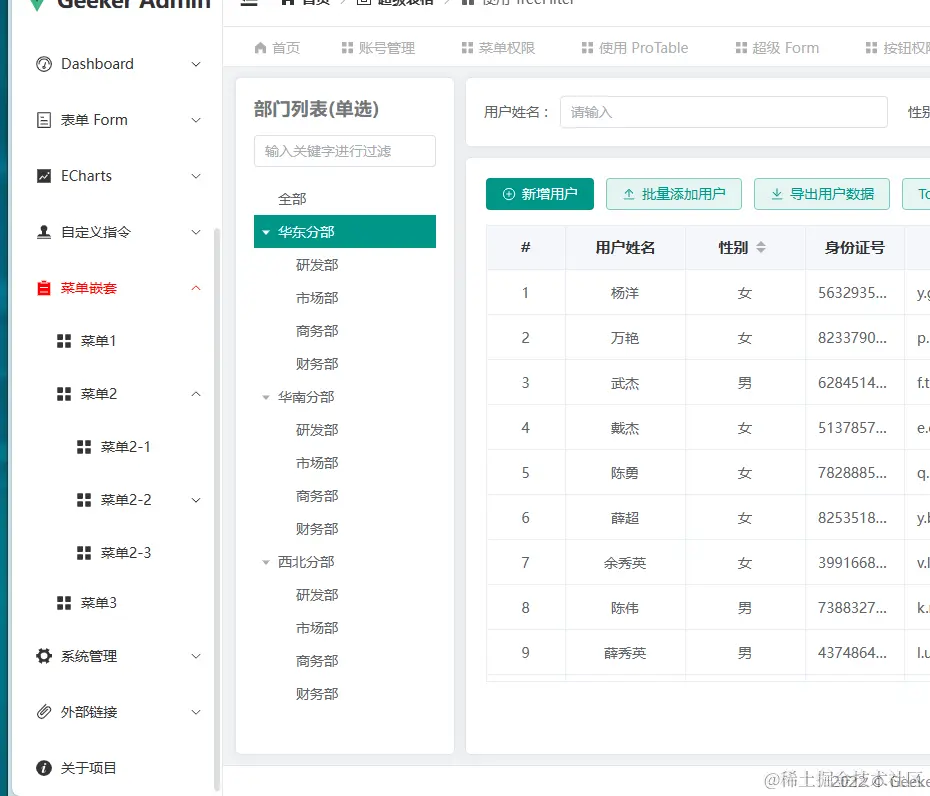Collapse the 菜单2 submenu chevron
Image resolution: width=930 pixels, height=796 pixels.
pyautogui.click(x=196, y=394)
